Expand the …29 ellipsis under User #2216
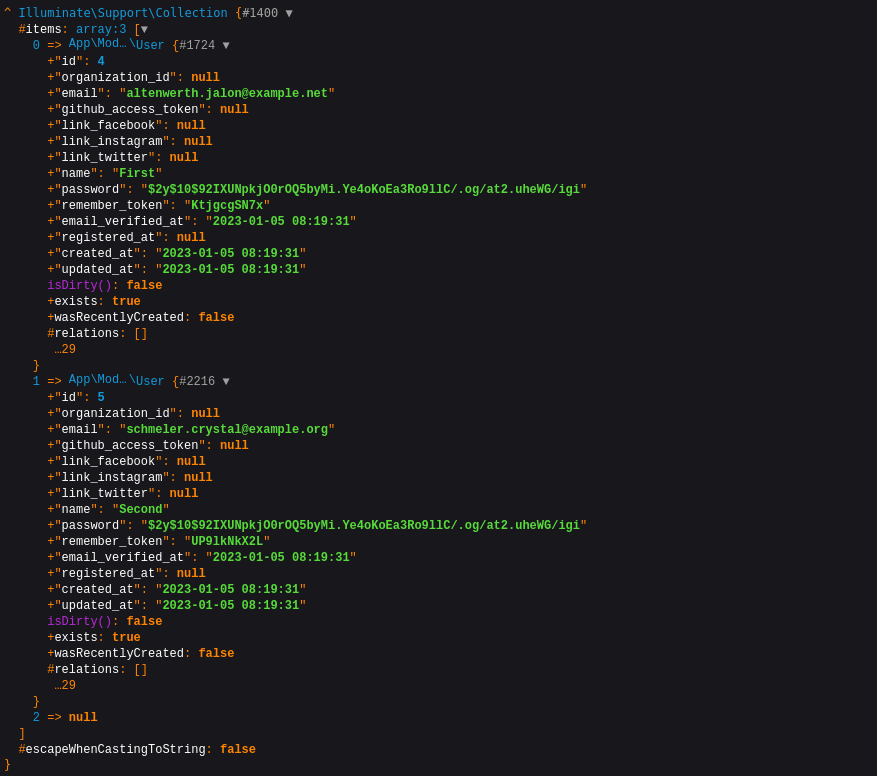 [65, 686]
